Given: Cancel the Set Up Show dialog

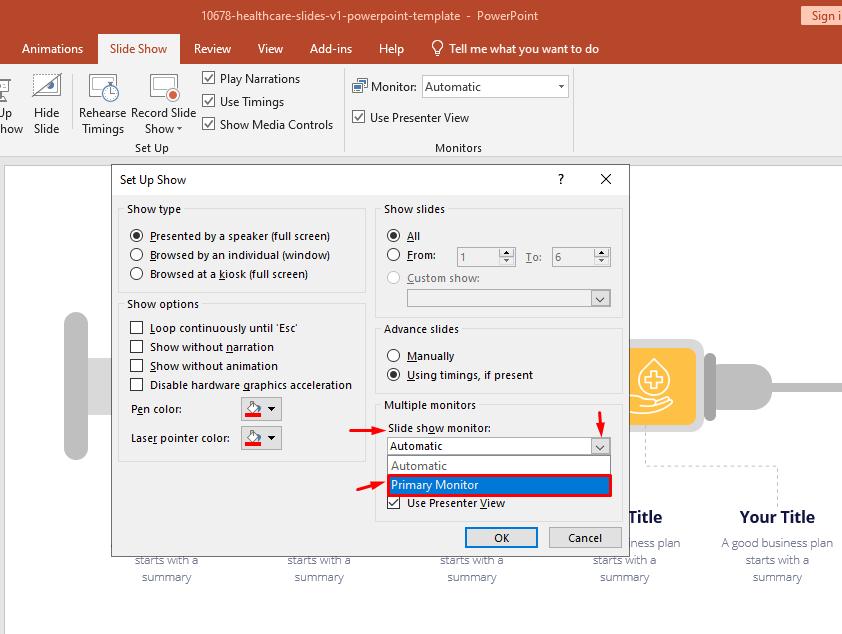Looking at the screenshot, I should click(585, 537).
